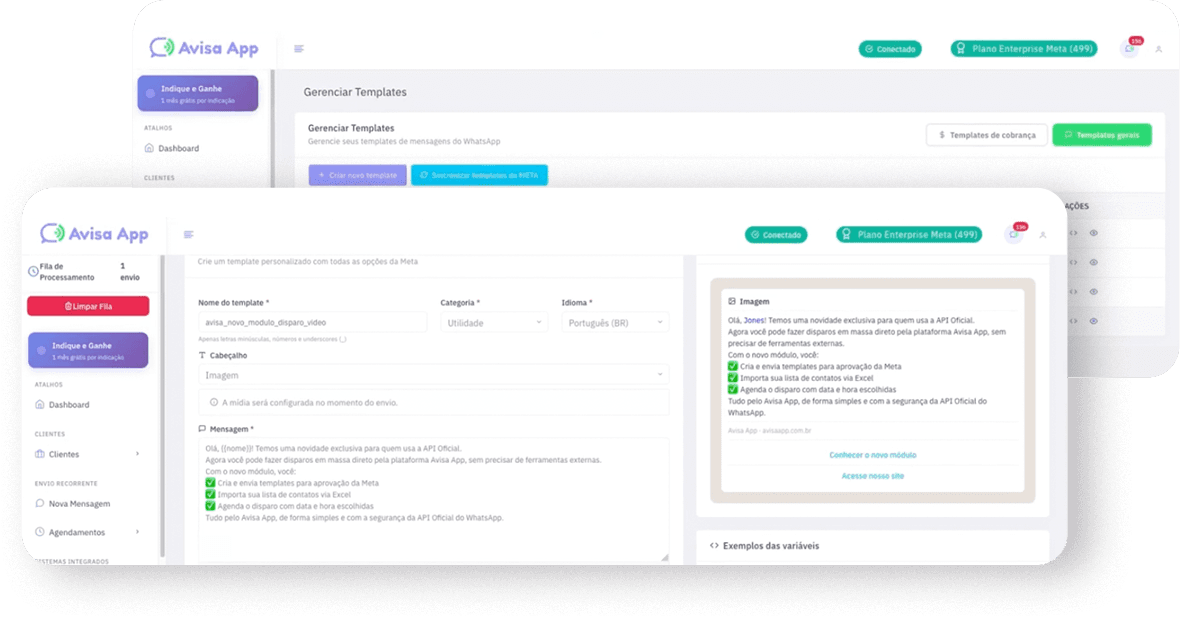Screen dimensions: 1180x617
Task: Click the Nome do template input field
Action: point(312,323)
